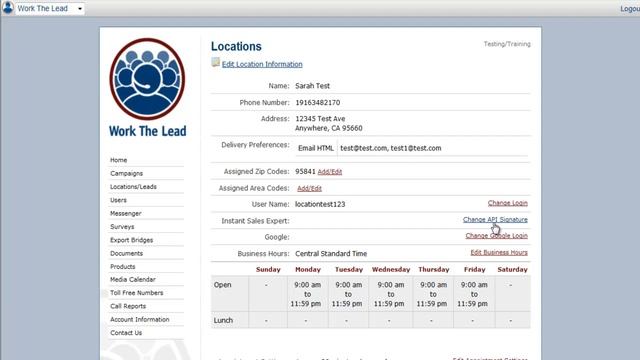The height and width of the screenshot is (360, 640).
Task: Click the user avatar icon in top bar
Action: (x=7, y=8)
